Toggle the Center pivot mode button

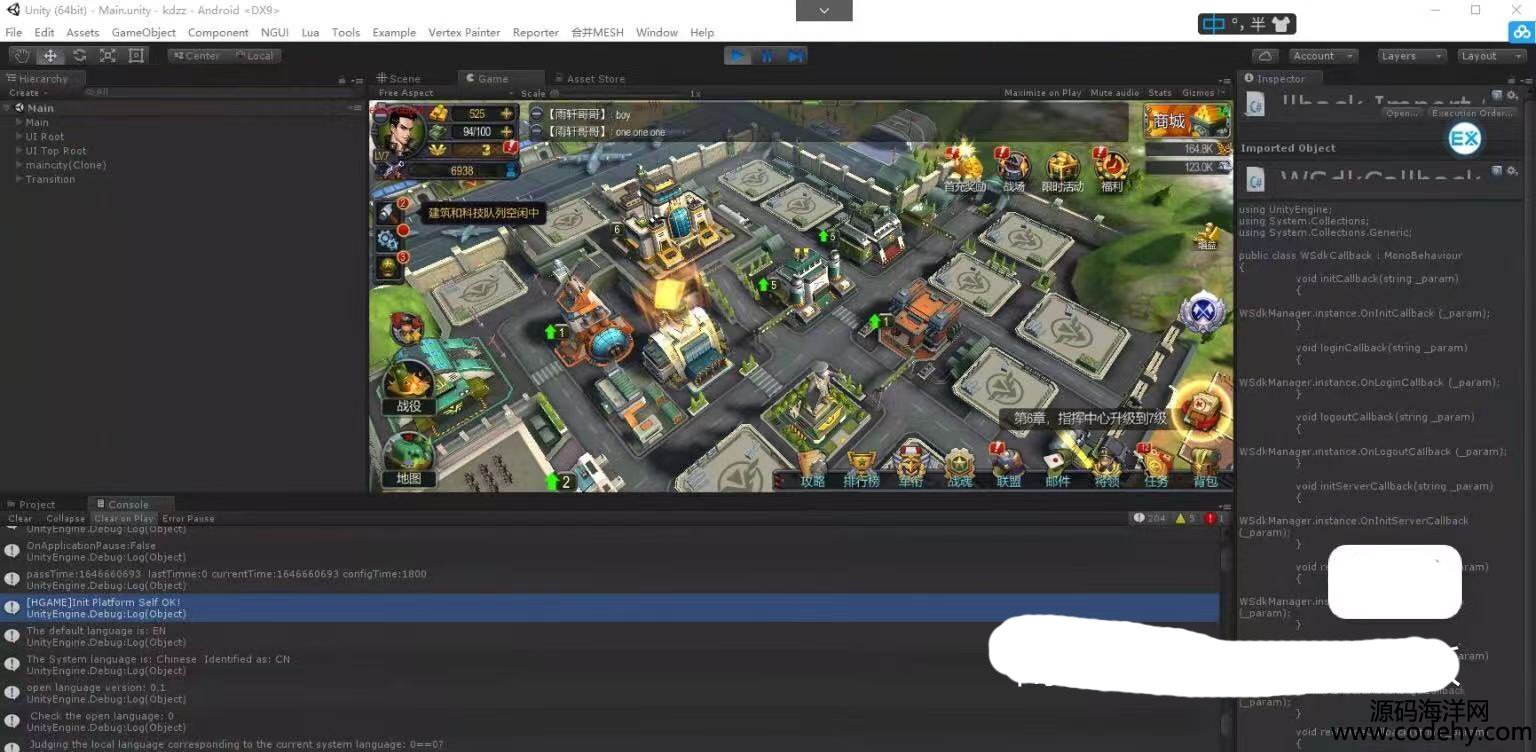pos(196,56)
